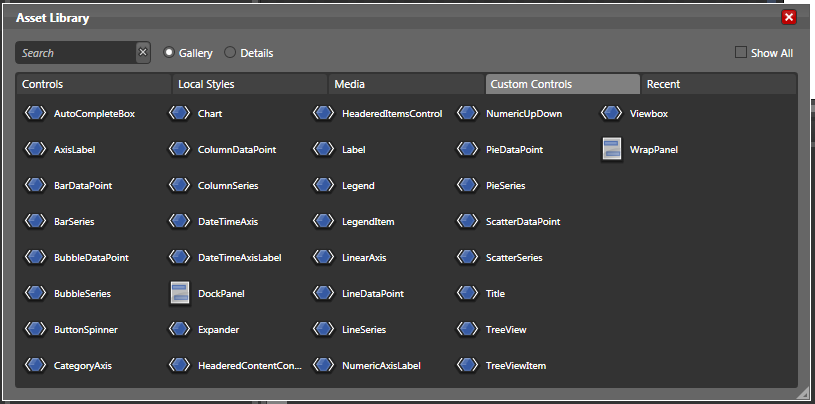Click the 'Asset Library' title text
815x404 pixels.
[x=52, y=18]
